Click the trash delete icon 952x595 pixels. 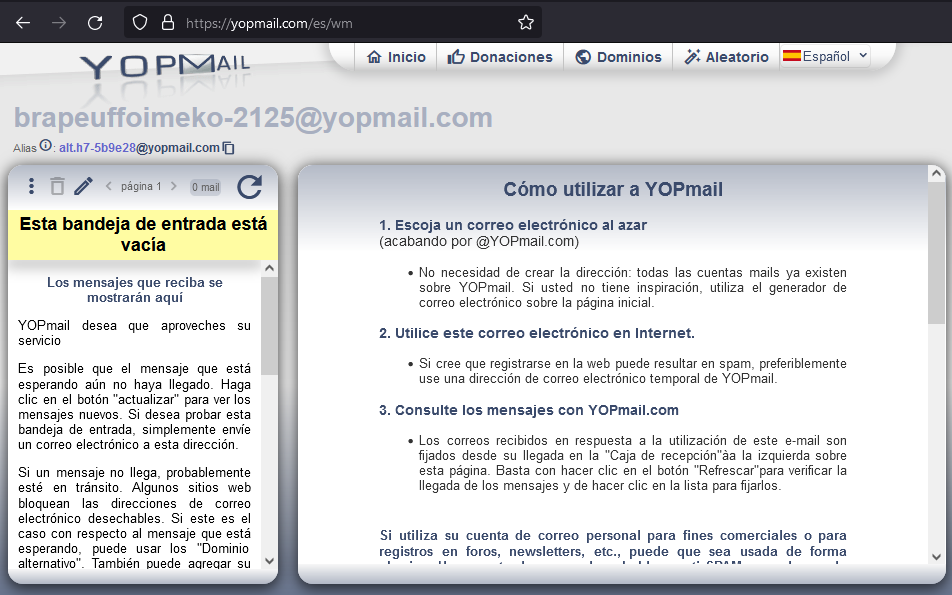[x=58, y=186]
